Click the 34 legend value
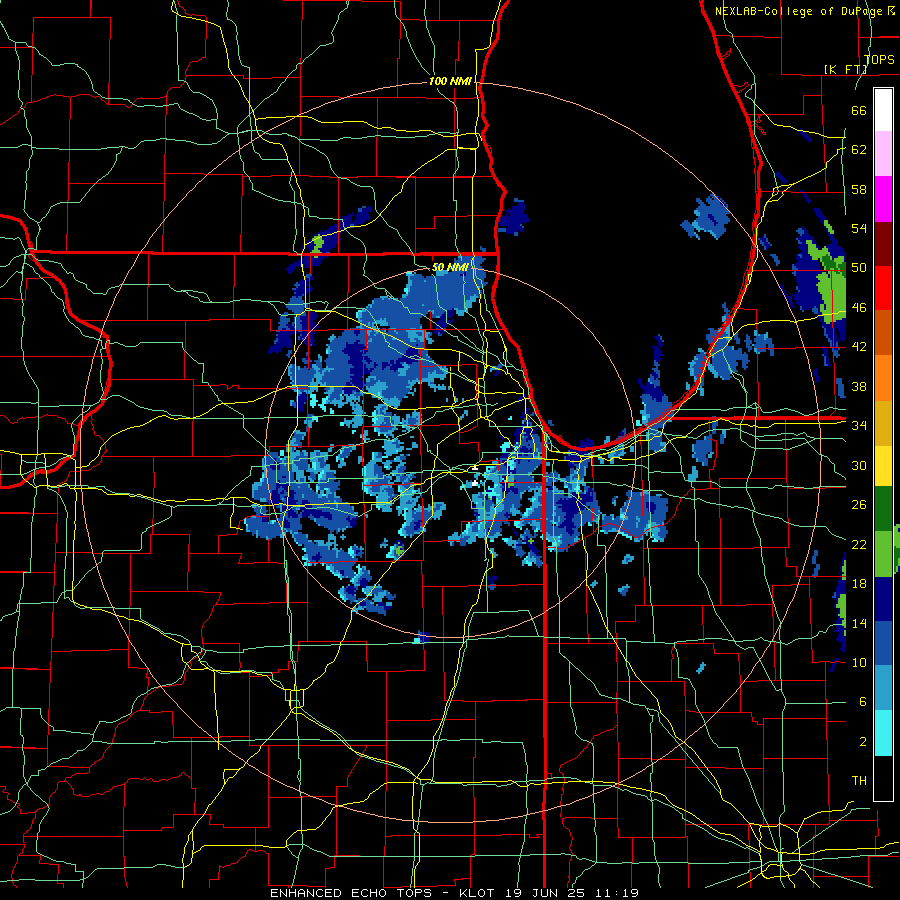 (859, 426)
